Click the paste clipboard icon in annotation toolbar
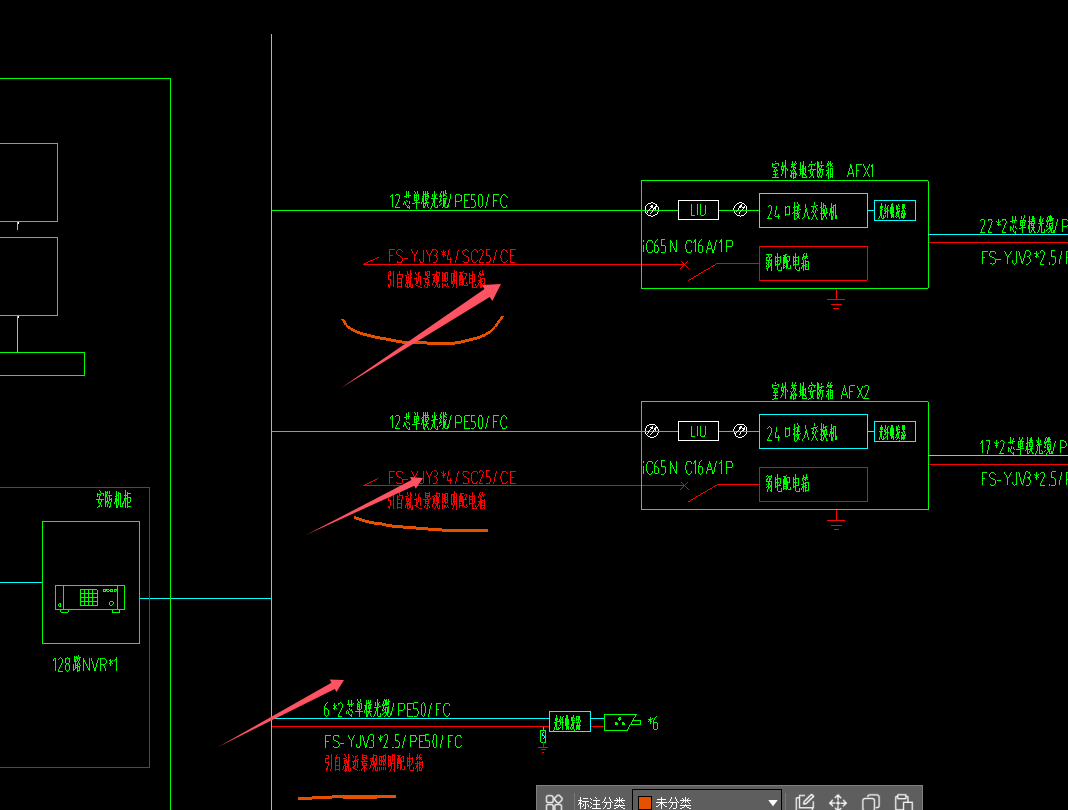This screenshot has height=810, width=1068. coord(903,803)
